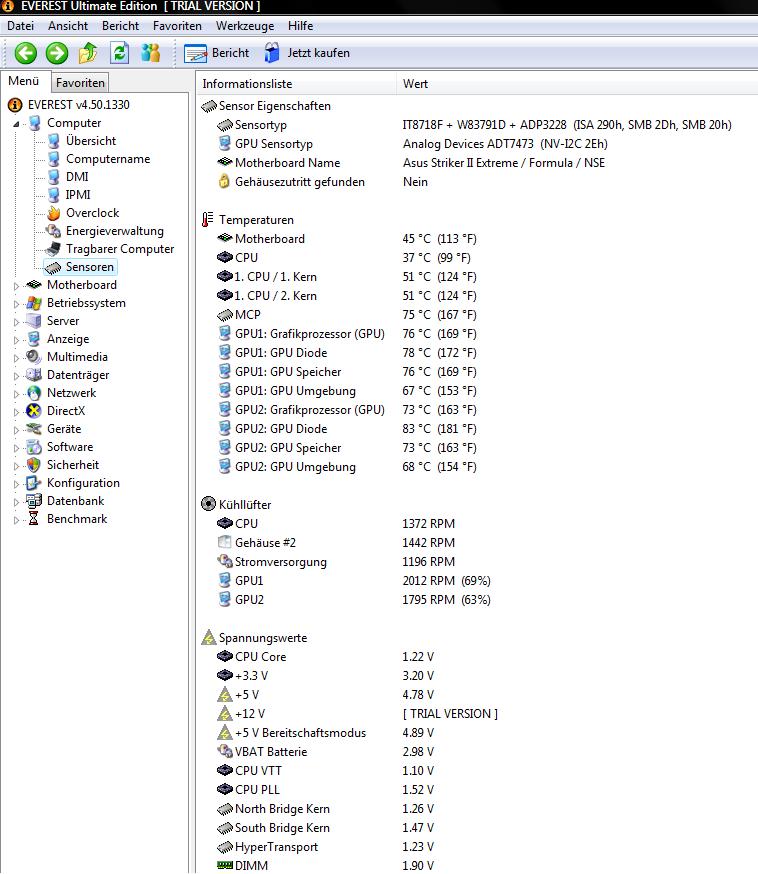758x874 pixels.
Task: Click the Betriebssystem Windows flag icon
Action: tap(34, 303)
